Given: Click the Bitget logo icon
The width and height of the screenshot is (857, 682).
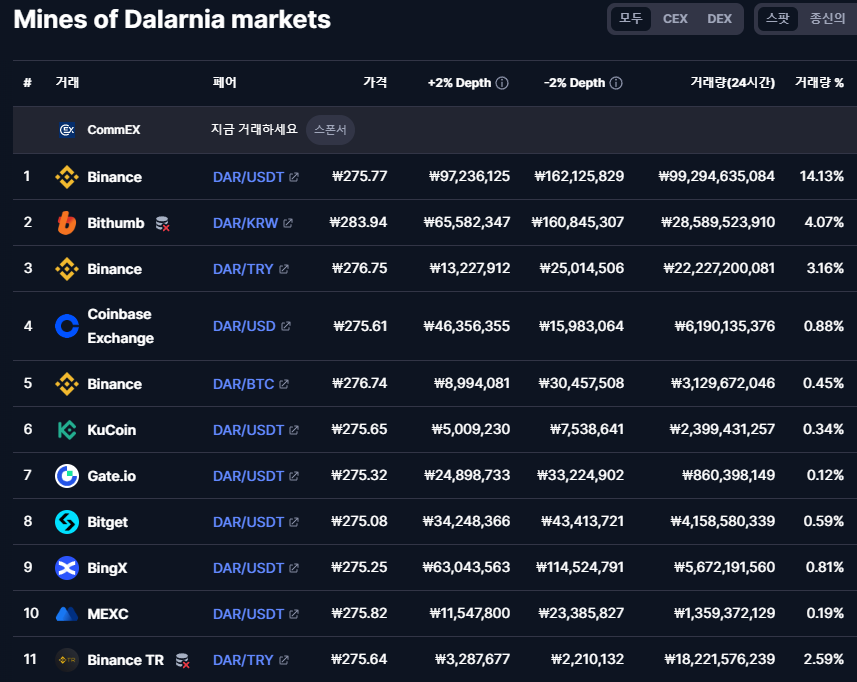Looking at the screenshot, I should (67, 522).
